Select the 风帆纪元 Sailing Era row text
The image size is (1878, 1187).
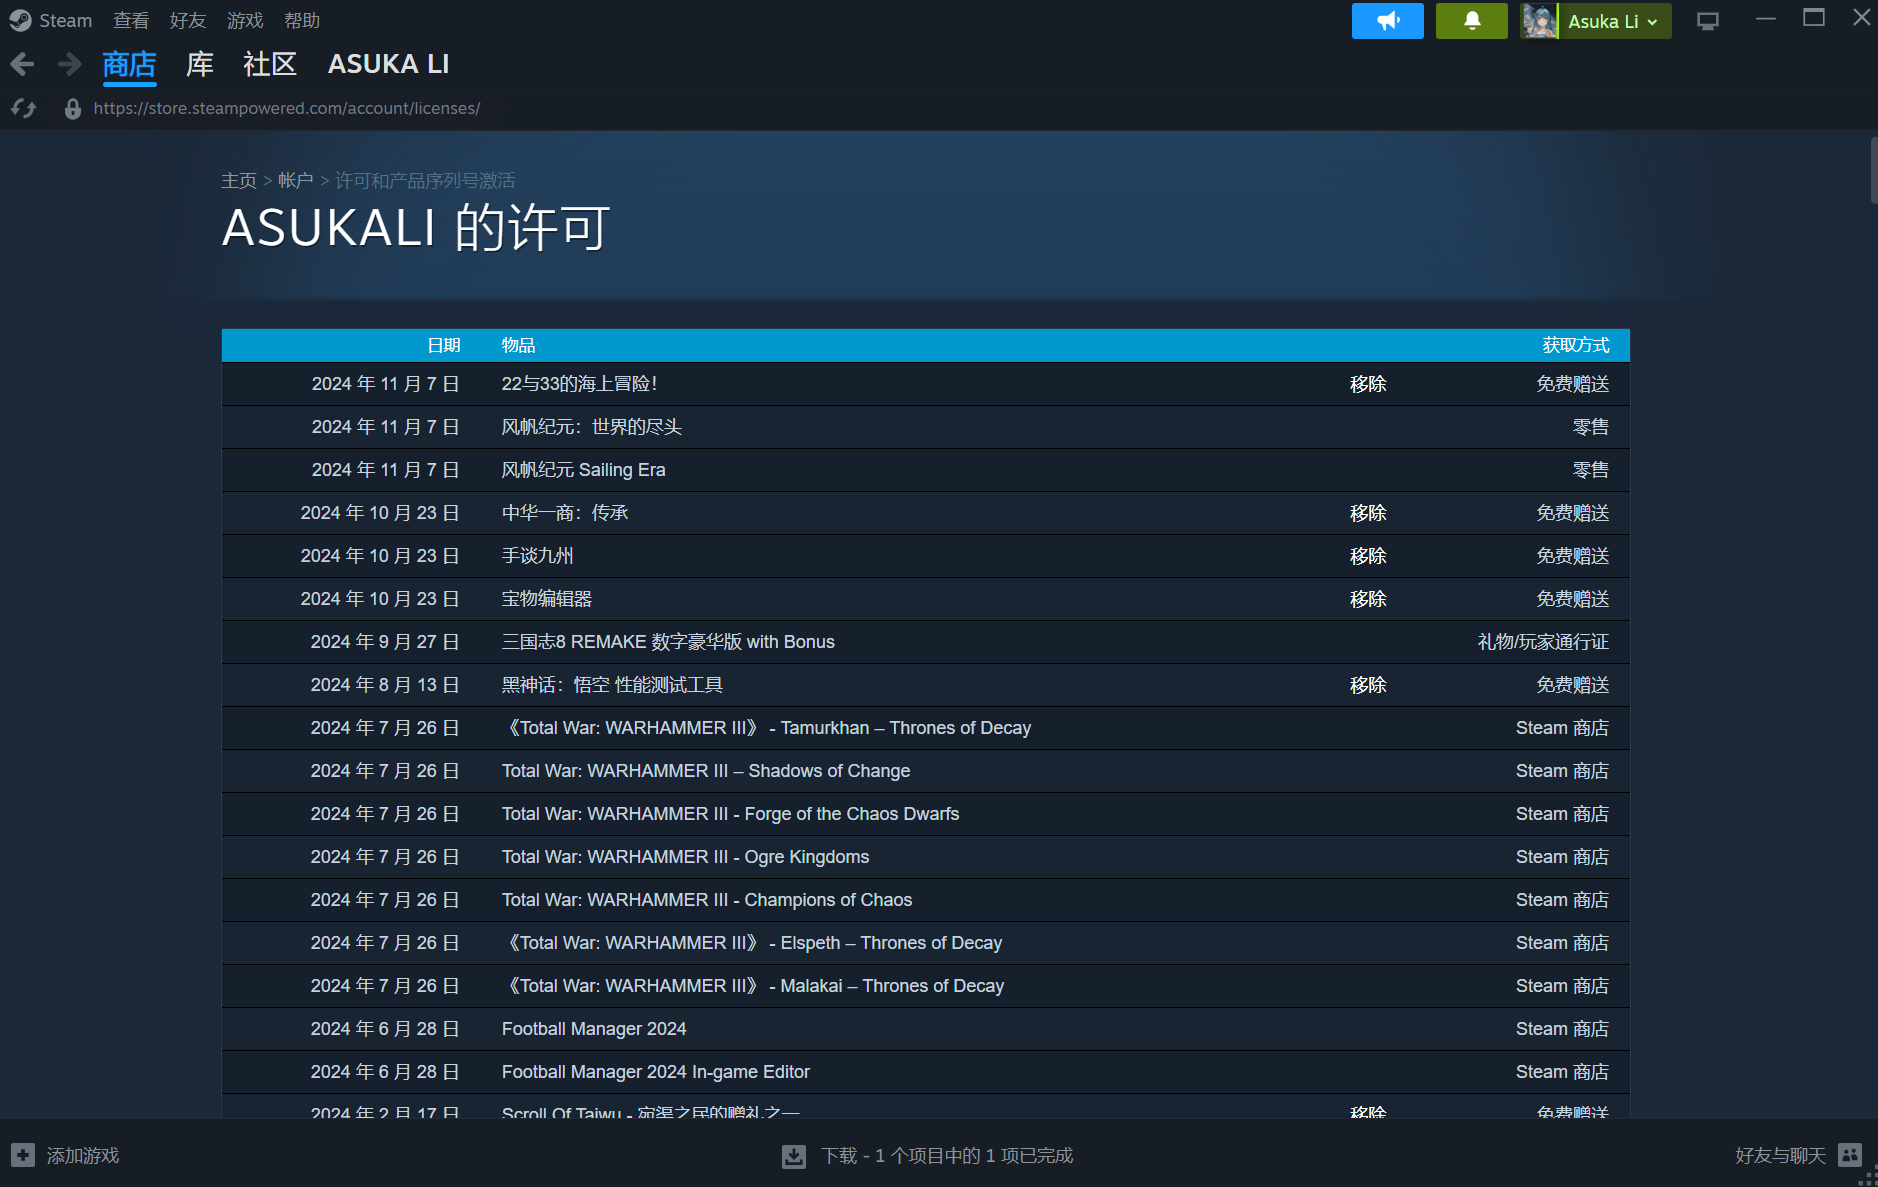pos(583,470)
